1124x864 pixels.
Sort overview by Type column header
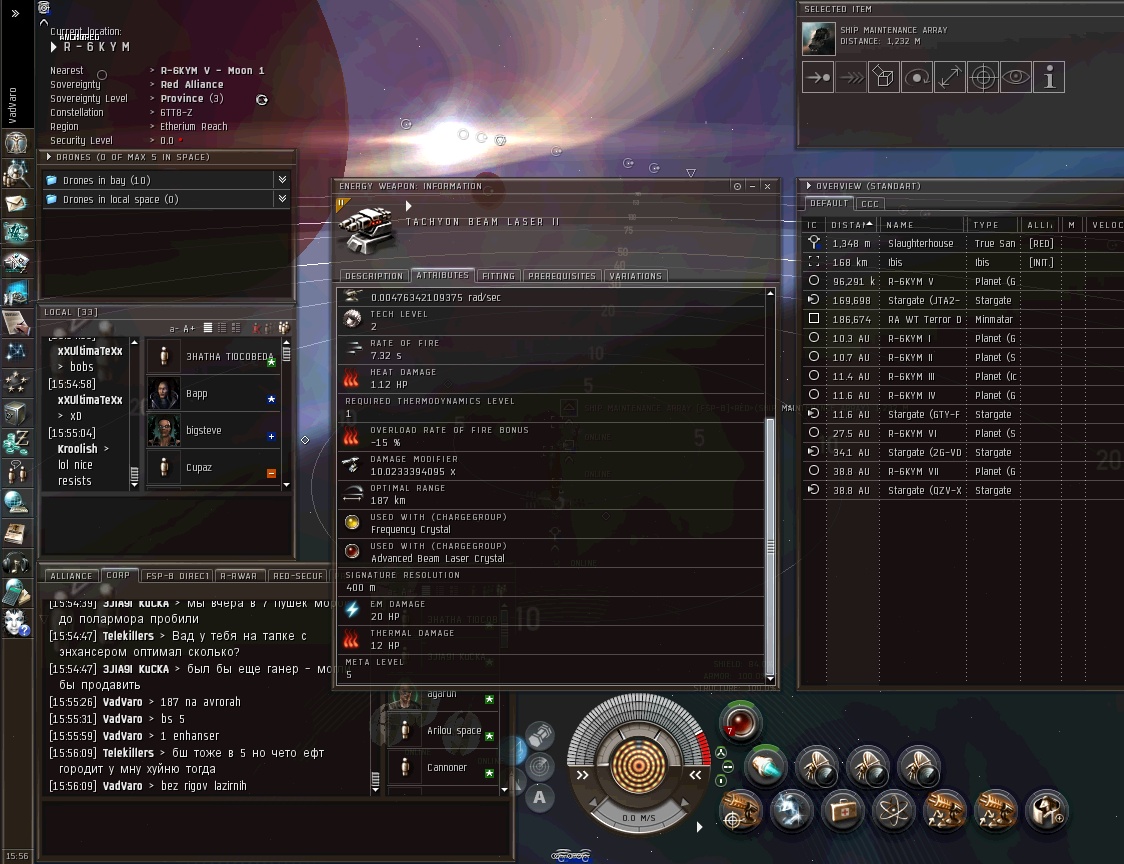pos(993,224)
